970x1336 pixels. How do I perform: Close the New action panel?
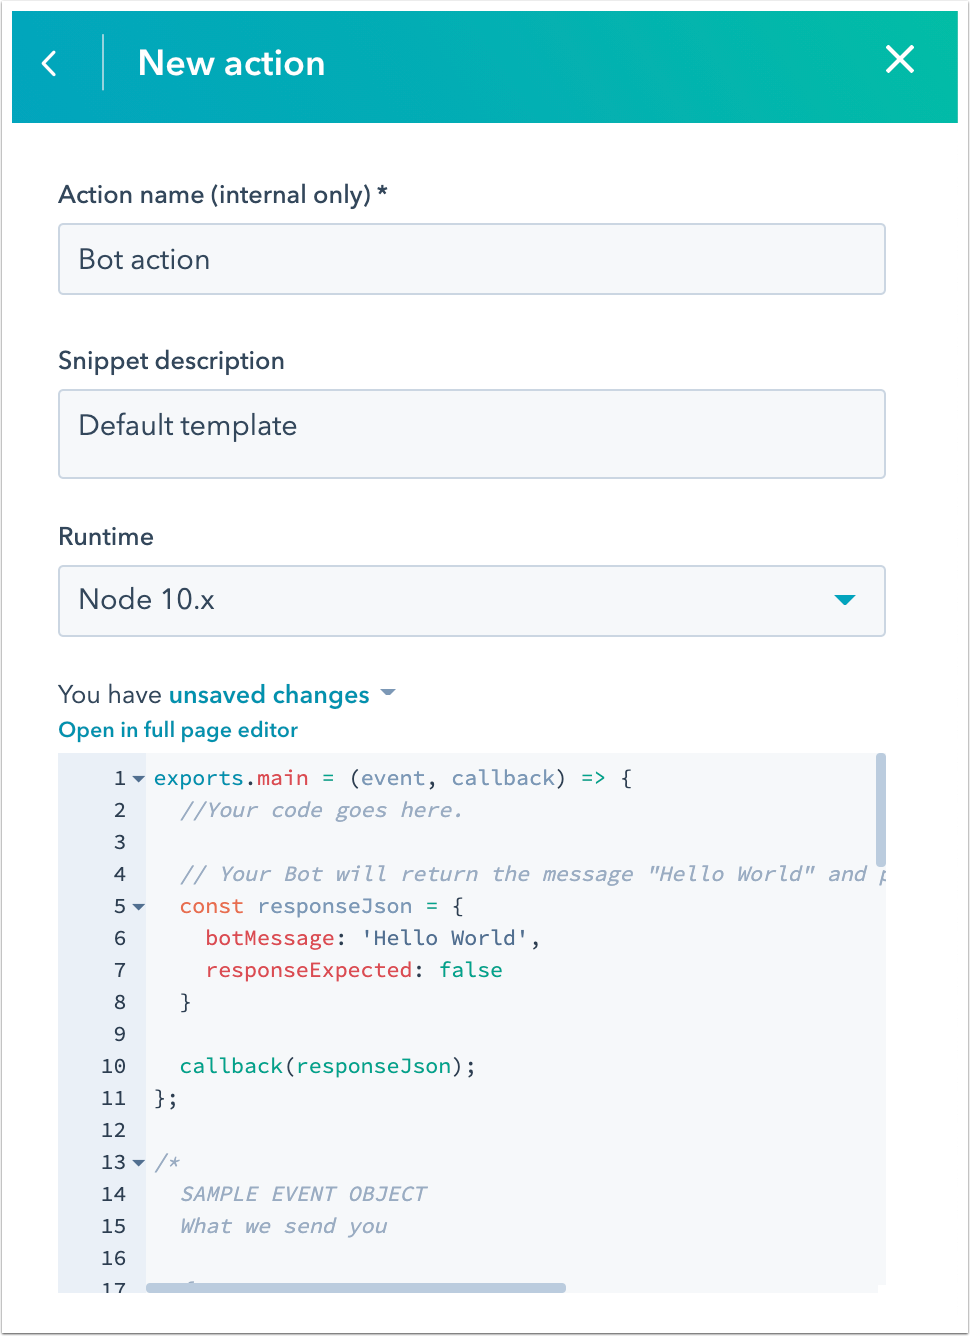tap(899, 60)
